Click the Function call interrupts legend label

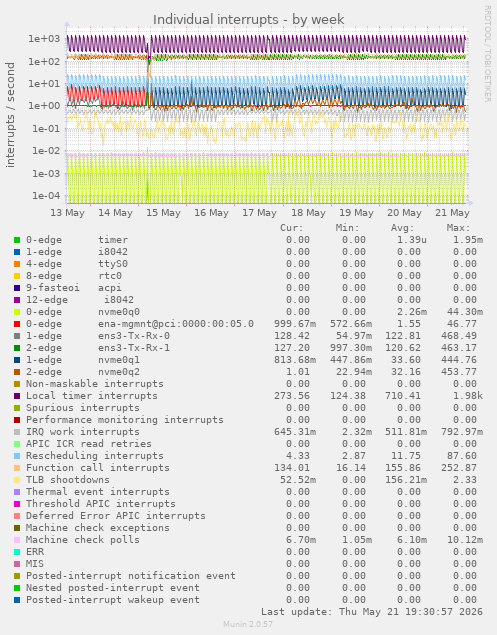(98, 468)
